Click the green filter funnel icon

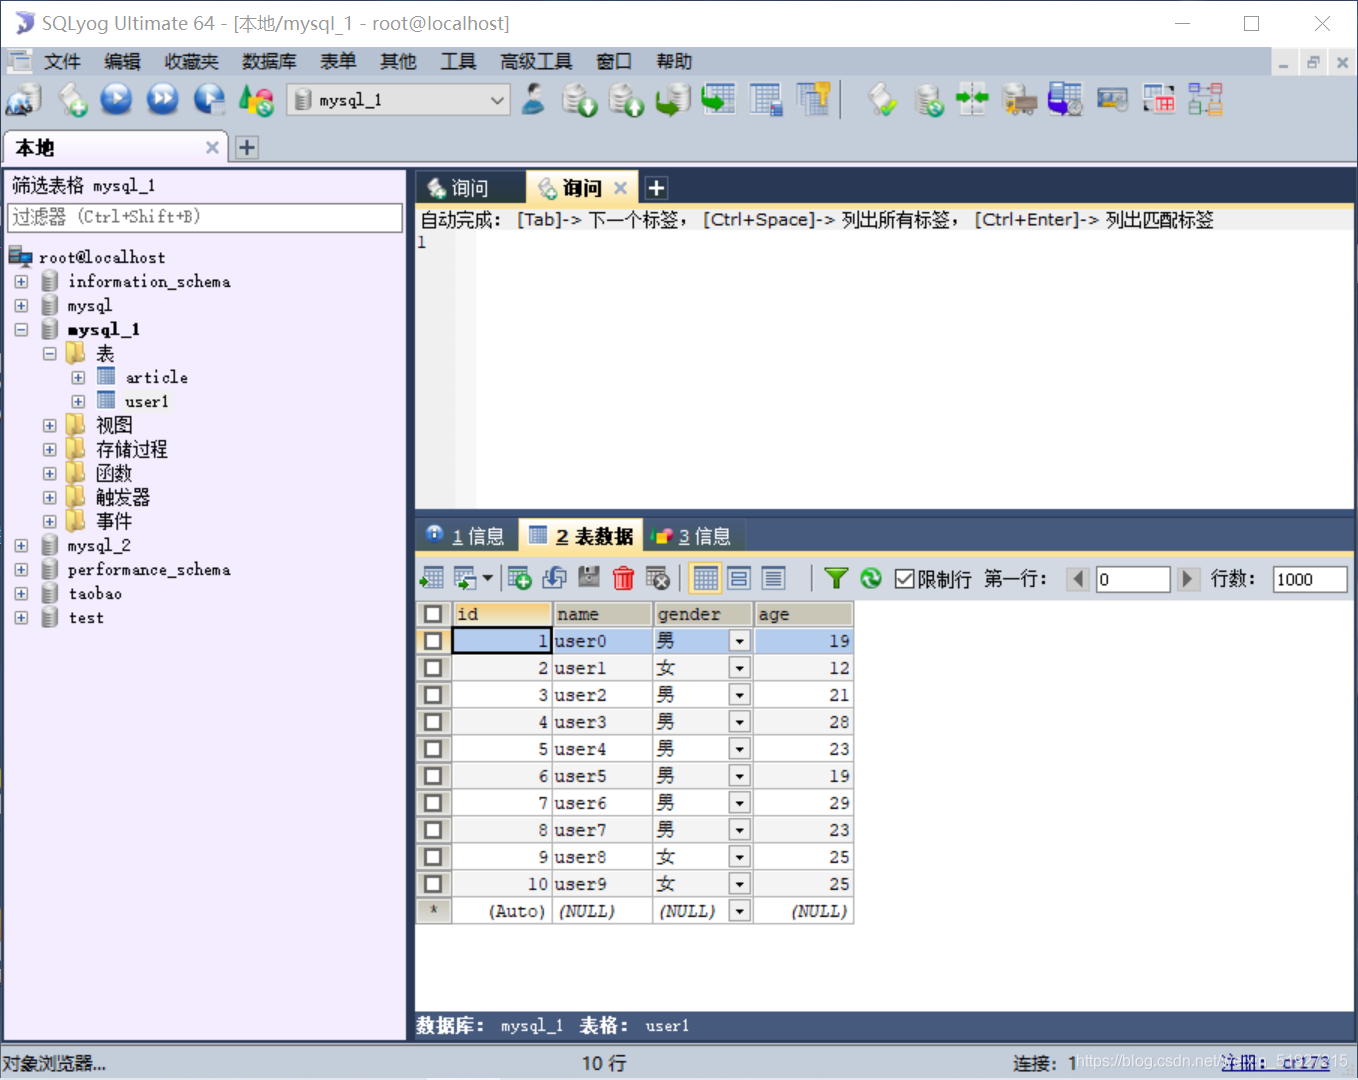[x=836, y=578]
